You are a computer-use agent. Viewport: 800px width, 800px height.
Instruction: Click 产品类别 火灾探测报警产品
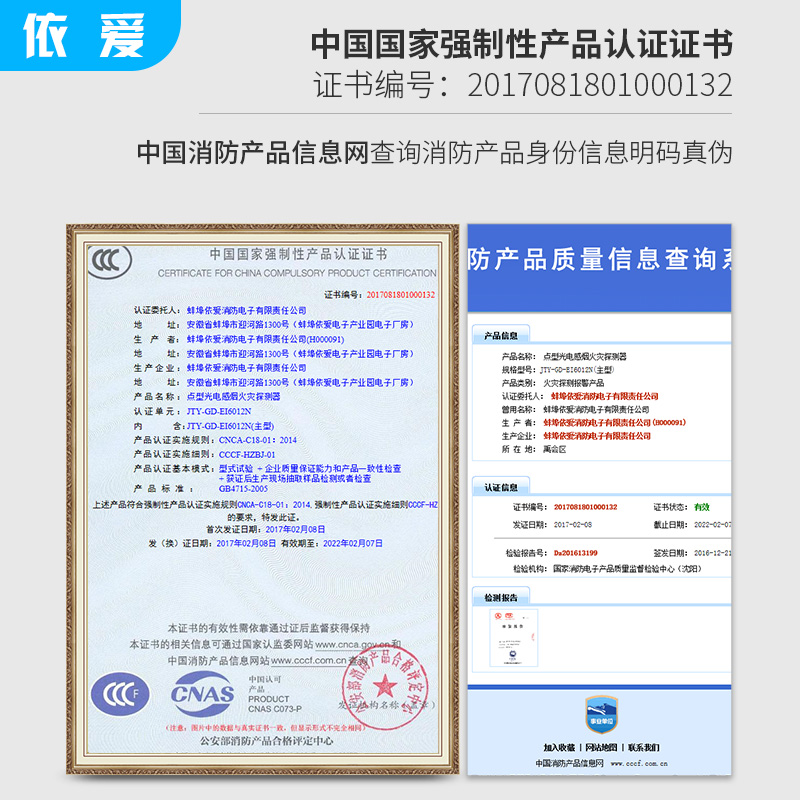click(573, 383)
